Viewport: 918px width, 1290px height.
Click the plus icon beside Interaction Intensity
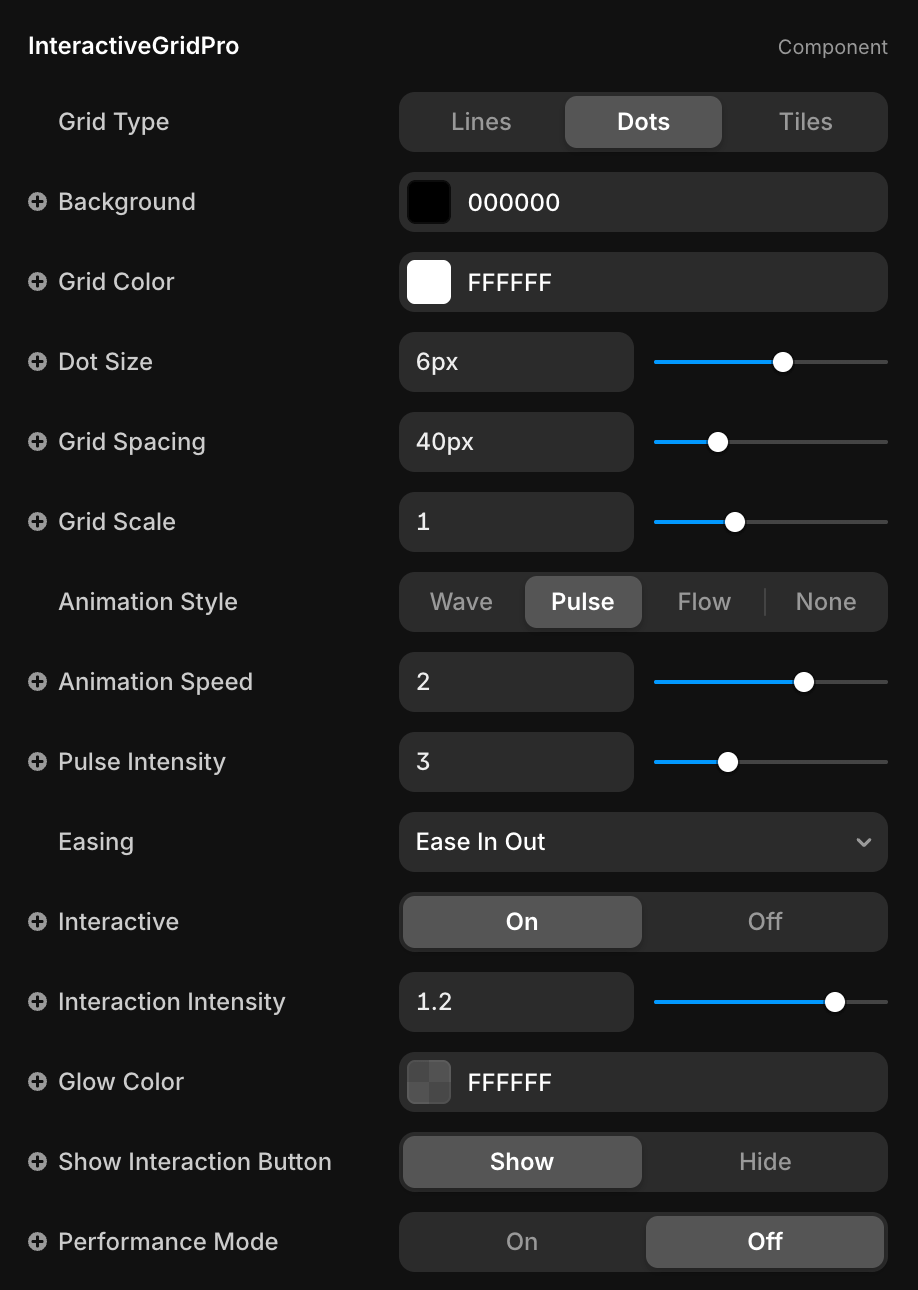[x=37, y=1002]
